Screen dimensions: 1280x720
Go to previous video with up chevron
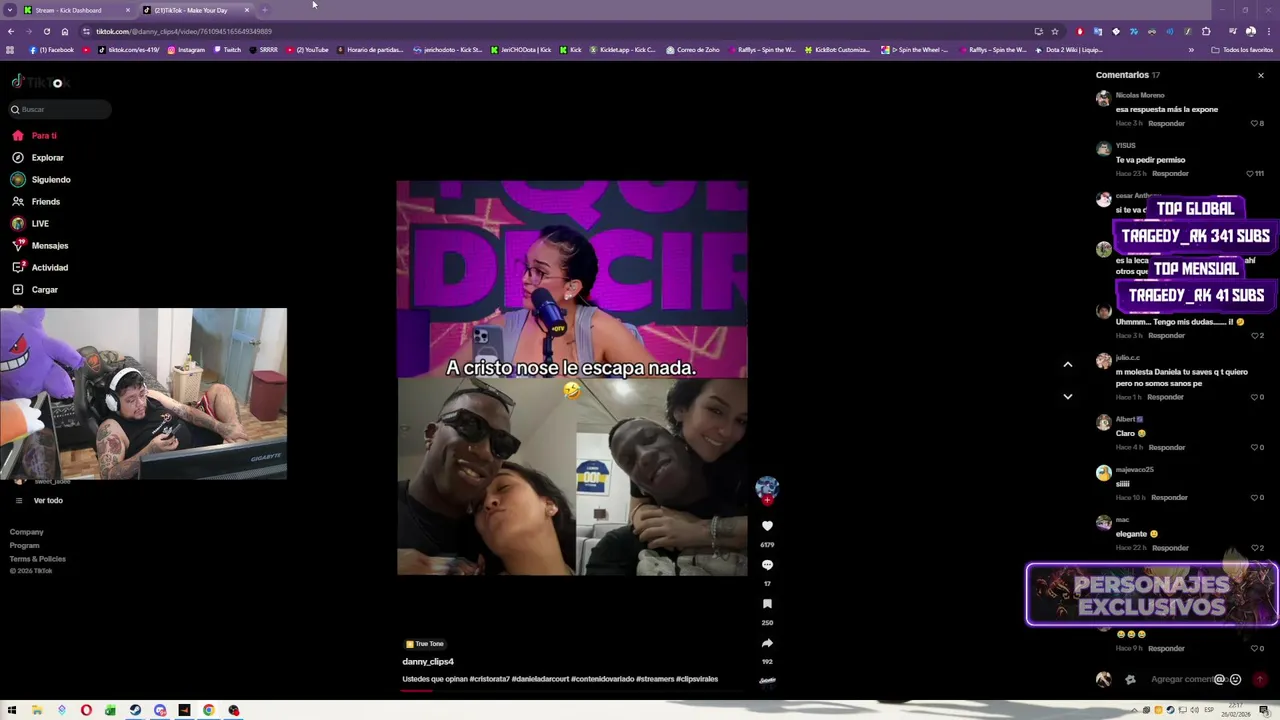tap(1068, 365)
